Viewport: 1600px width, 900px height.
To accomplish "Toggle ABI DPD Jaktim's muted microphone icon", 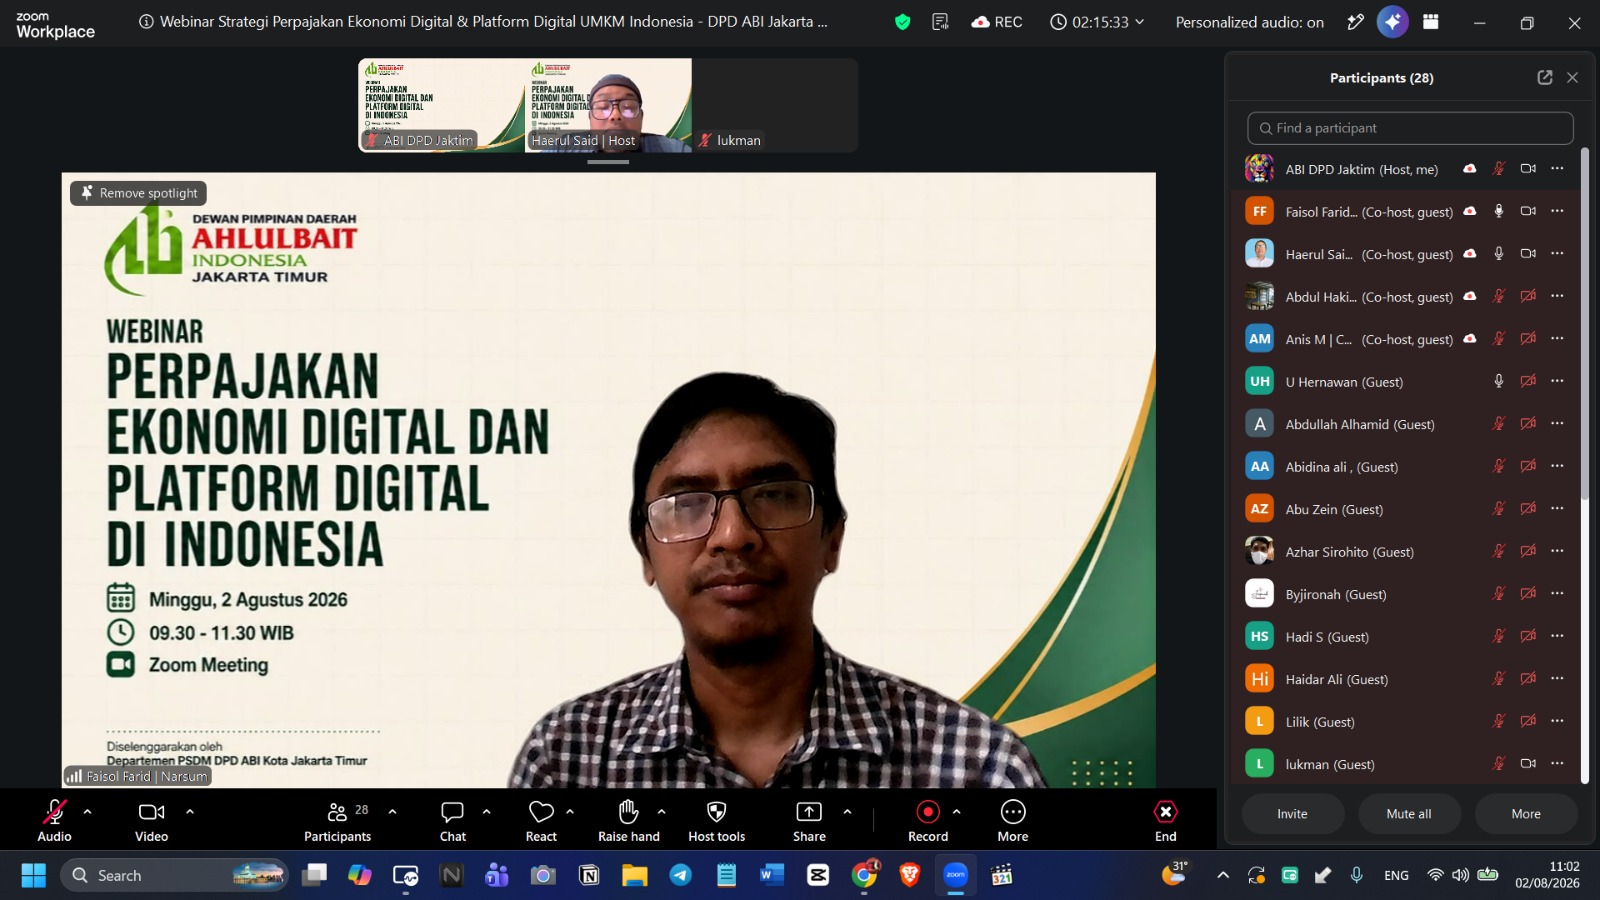I will click(x=1499, y=168).
